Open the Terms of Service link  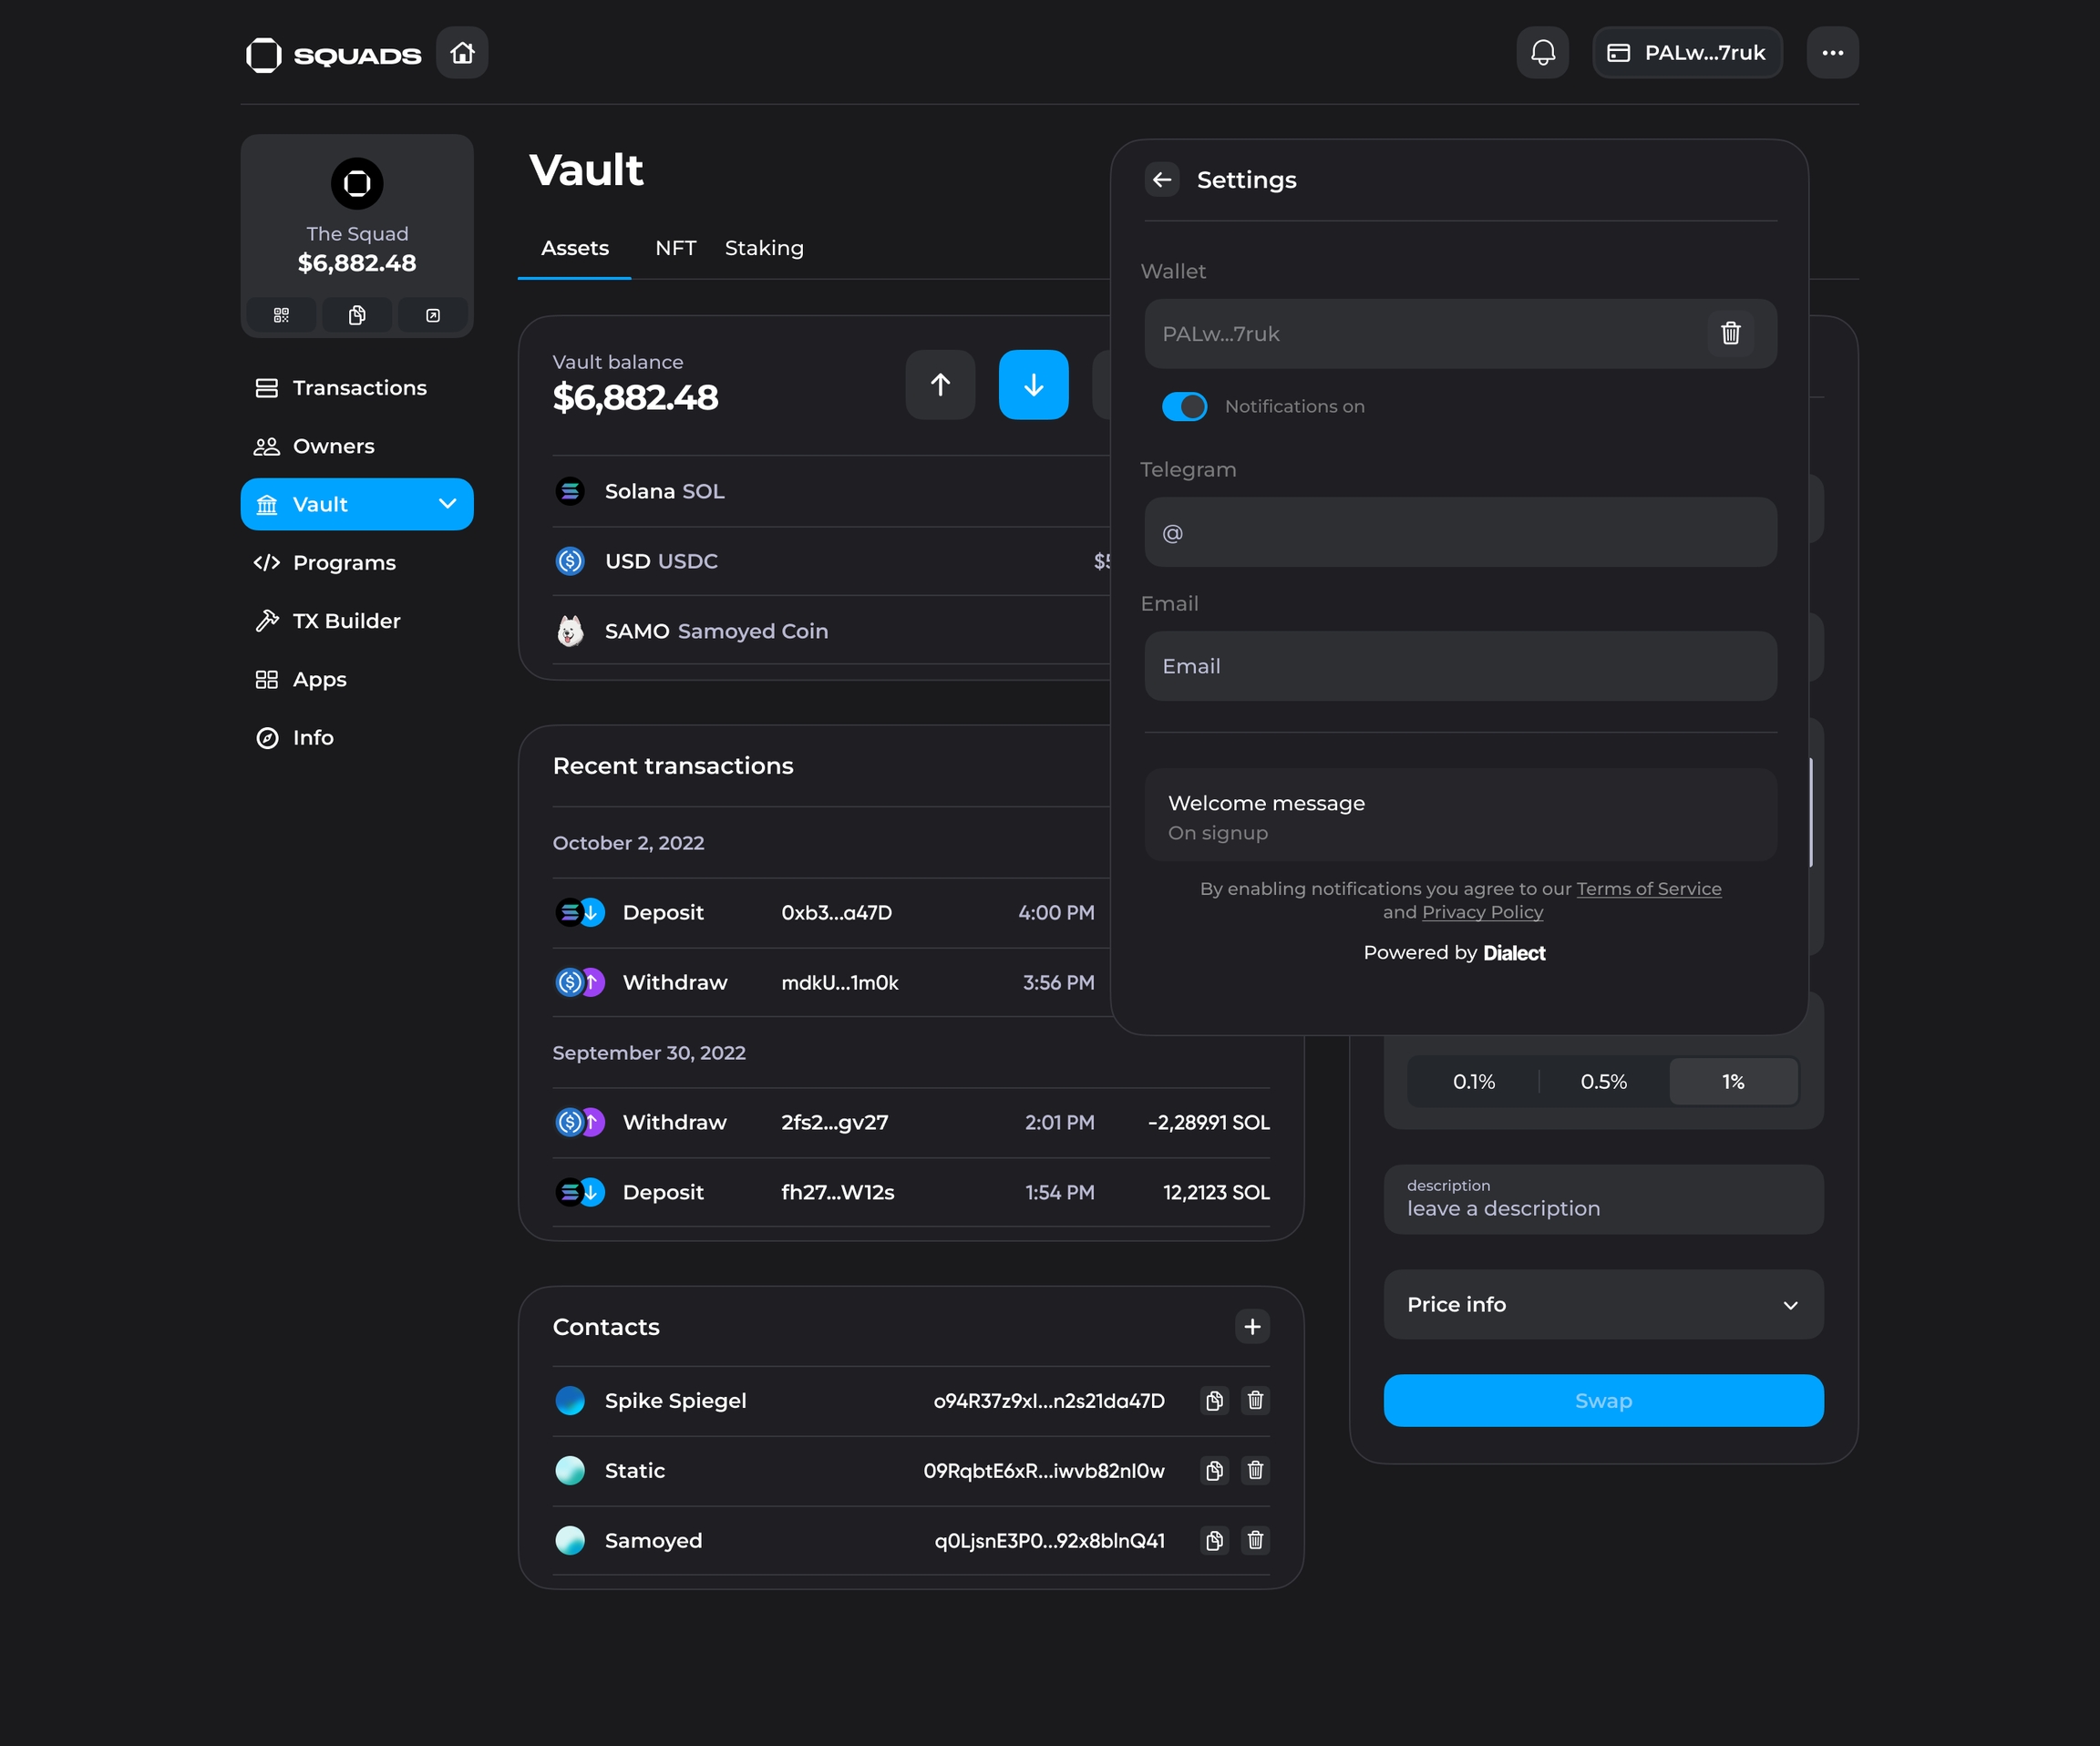[1648, 889]
